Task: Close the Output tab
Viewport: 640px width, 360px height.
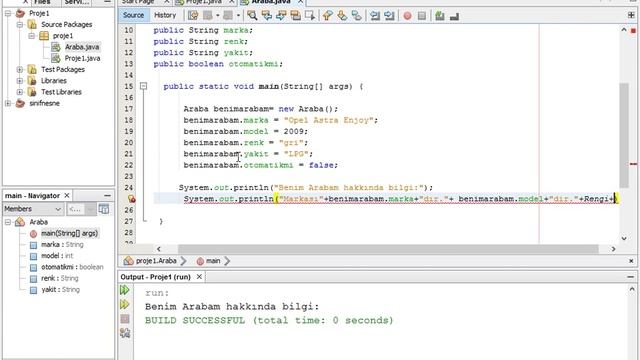Action: 199,277
